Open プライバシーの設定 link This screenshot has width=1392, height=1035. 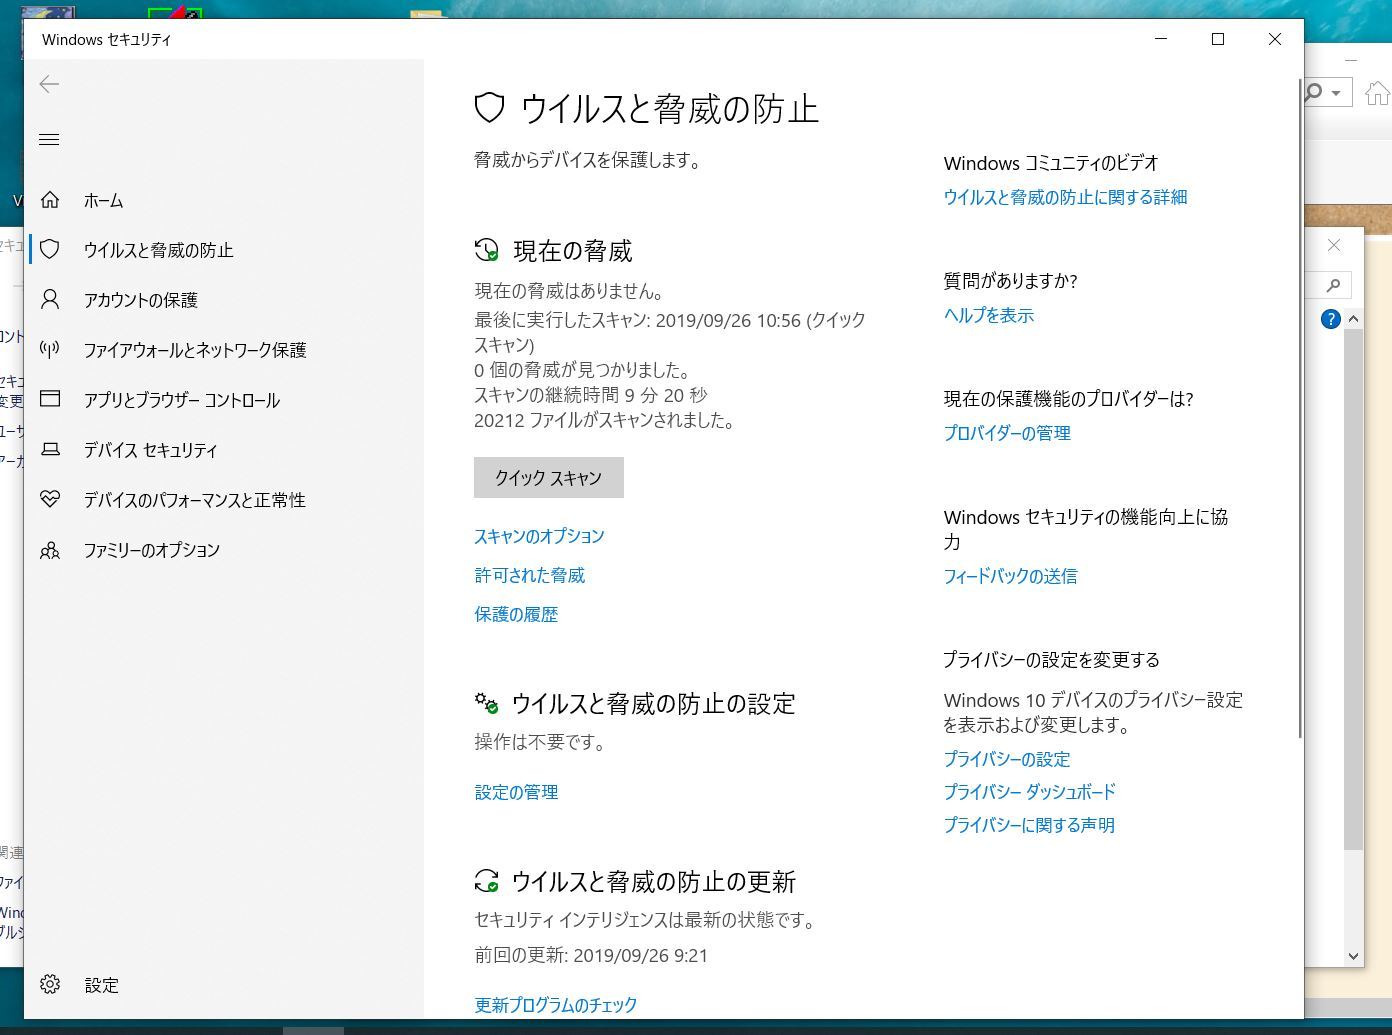[x=1007, y=759]
